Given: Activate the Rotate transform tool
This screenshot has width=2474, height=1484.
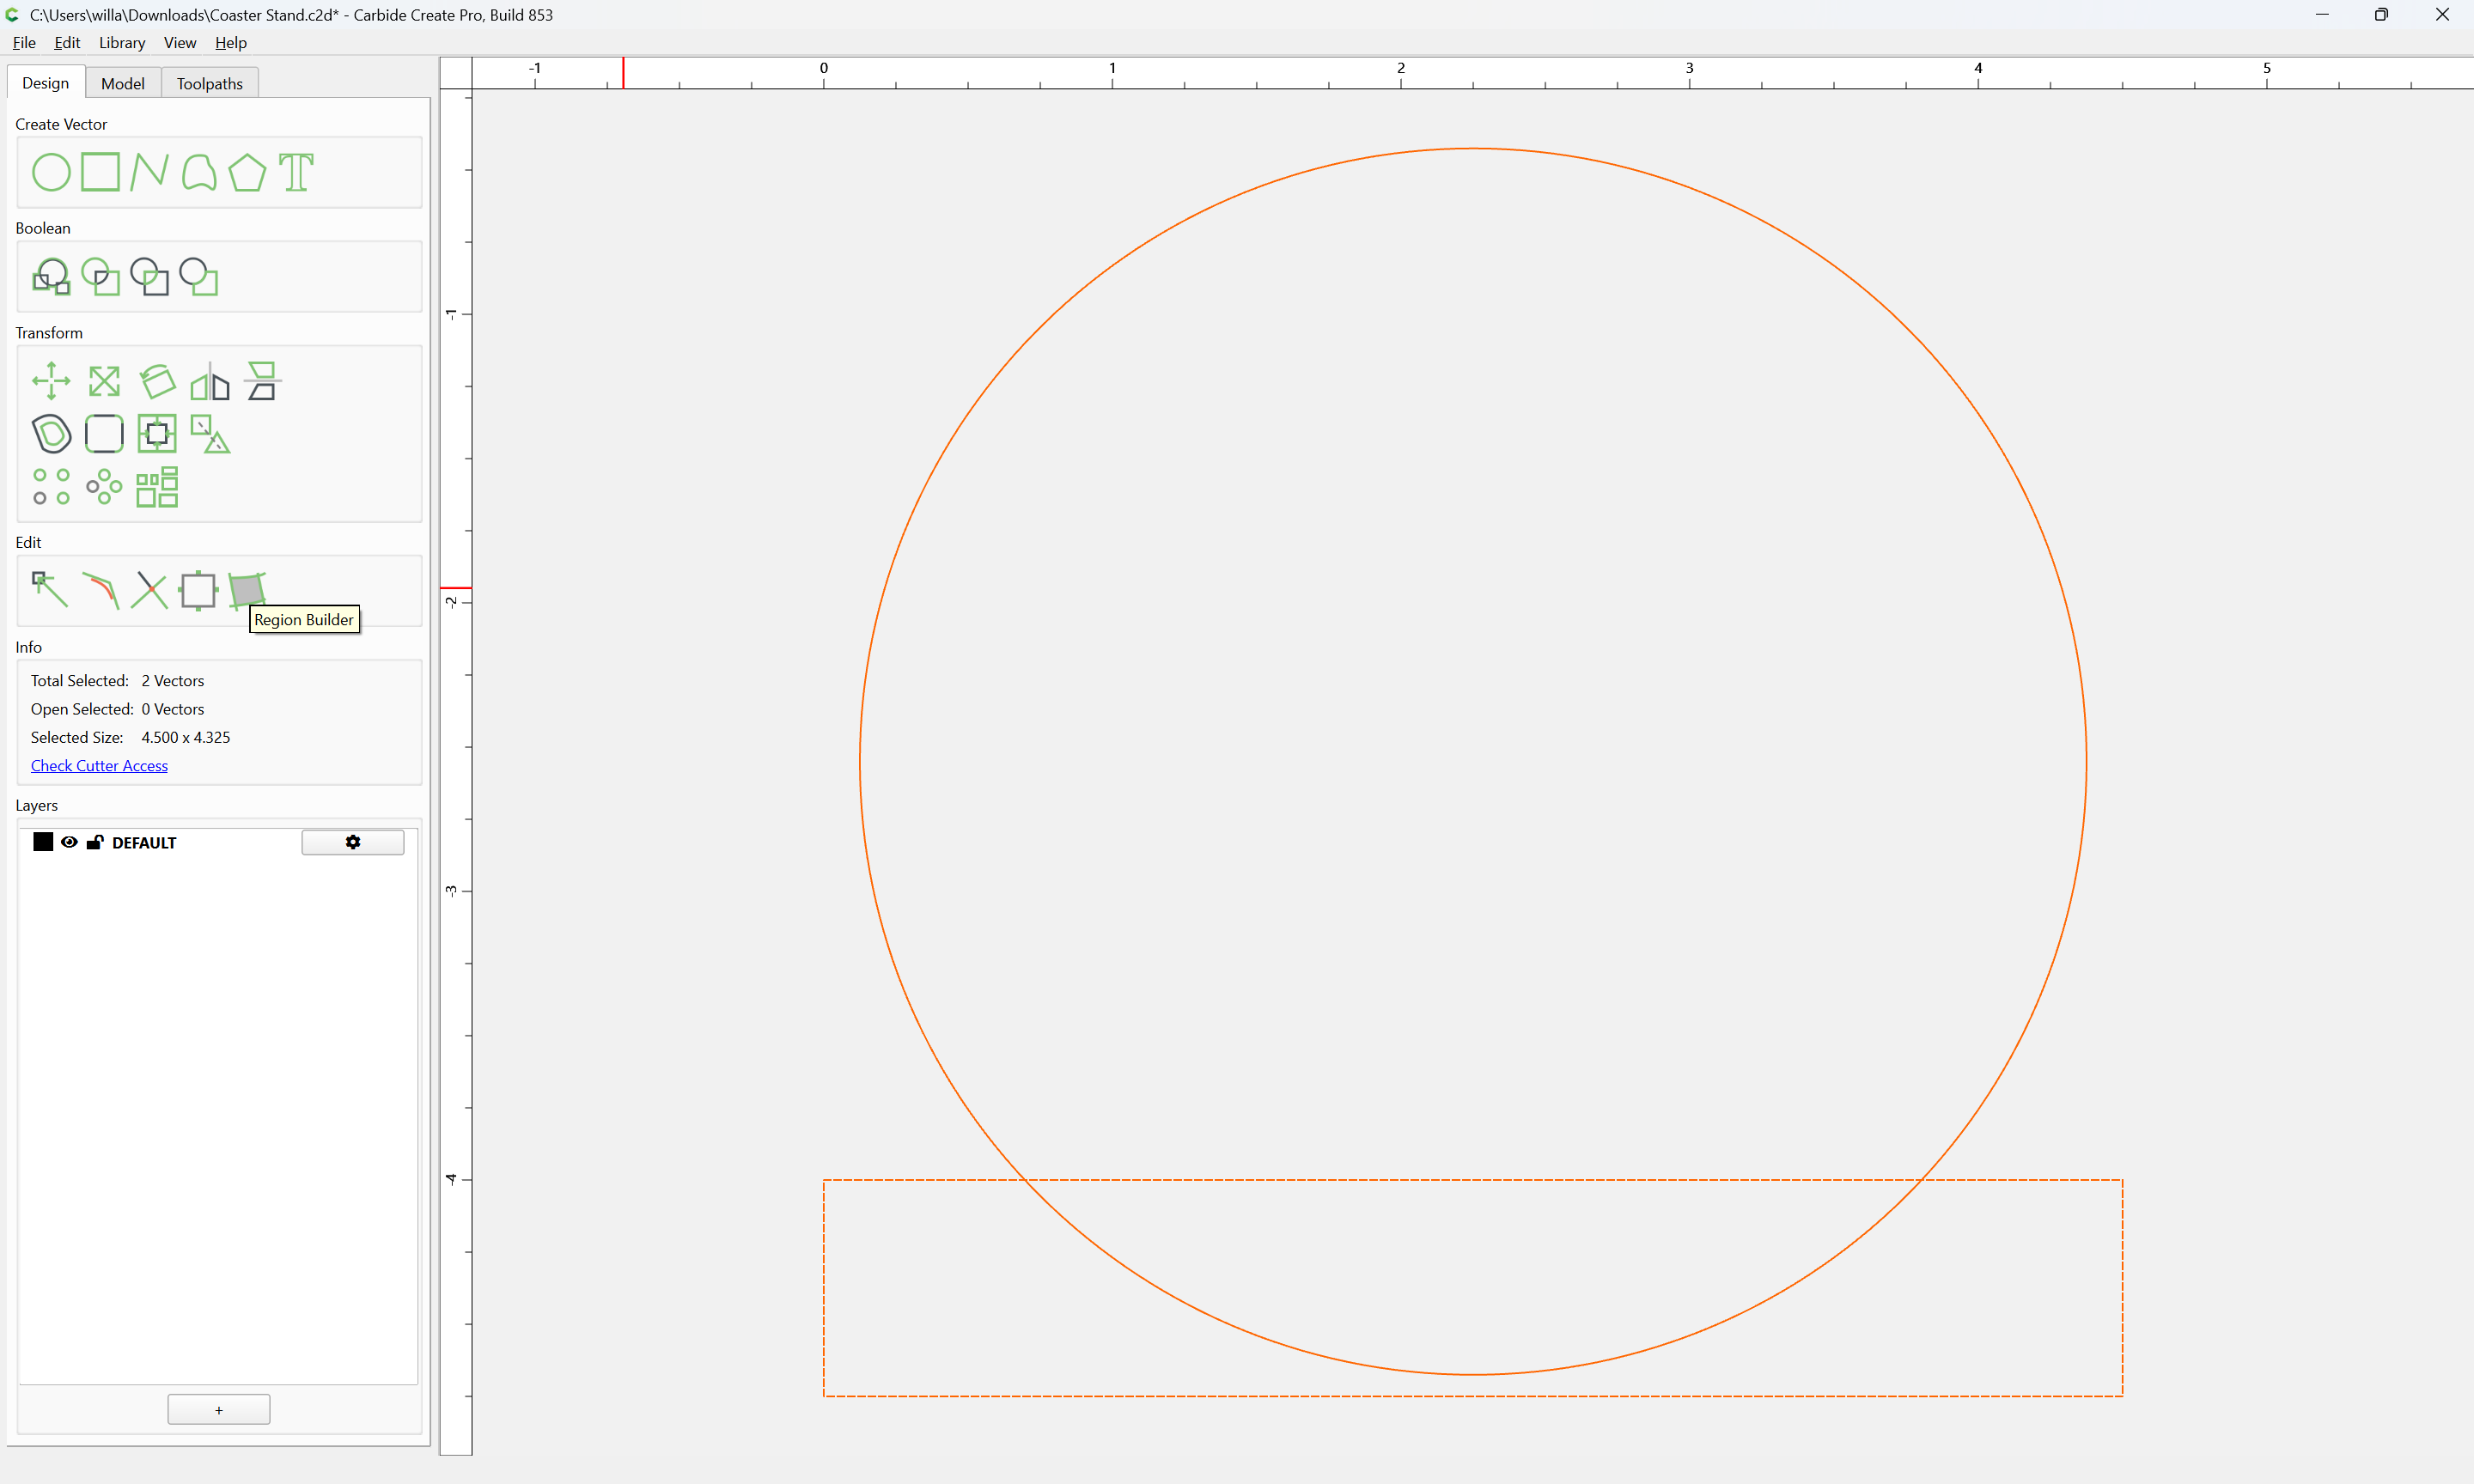Looking at the screenshot, I should pyautogui.click(x=157, y=381).
